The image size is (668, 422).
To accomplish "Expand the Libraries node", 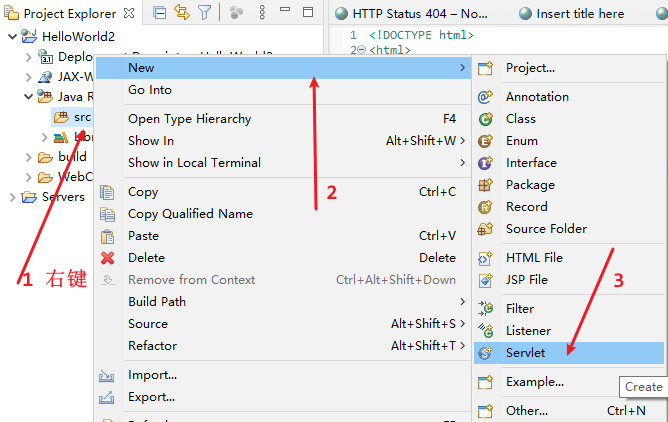I will coord(44,137).
